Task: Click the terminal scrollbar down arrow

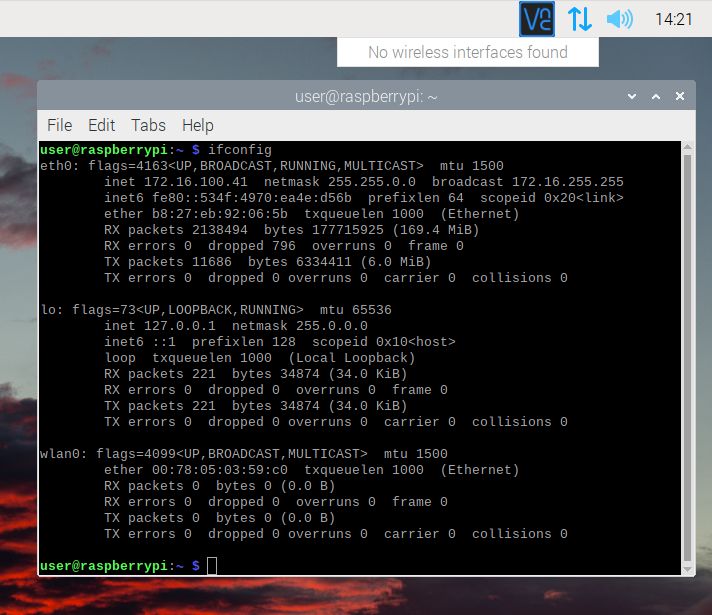Action: click(687, 569)
